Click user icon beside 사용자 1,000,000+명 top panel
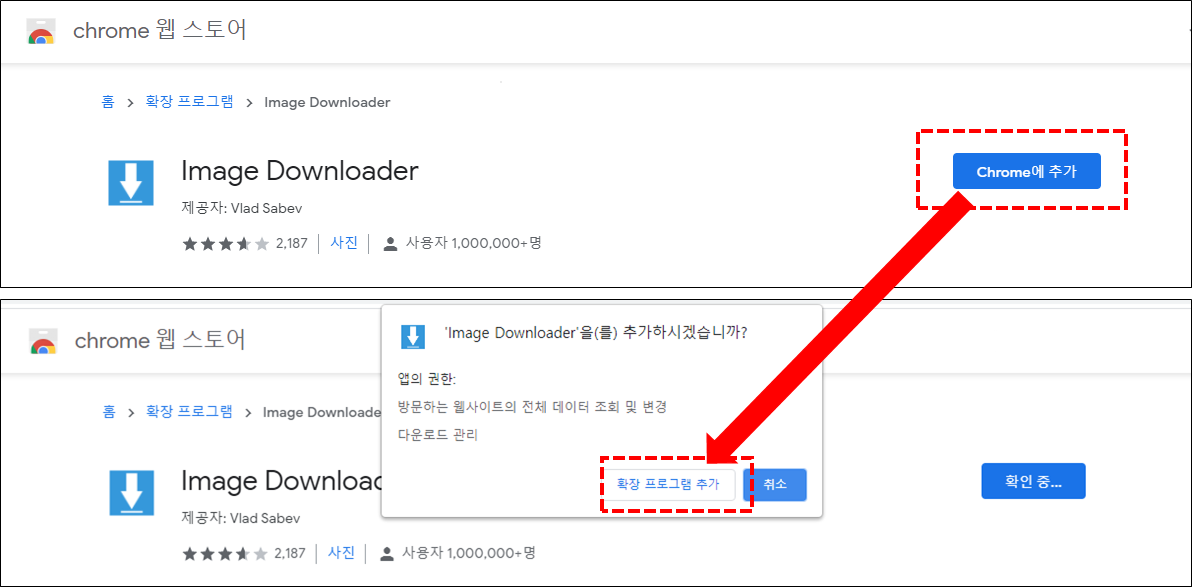The image size is (1192, 587). click(391, 244)
